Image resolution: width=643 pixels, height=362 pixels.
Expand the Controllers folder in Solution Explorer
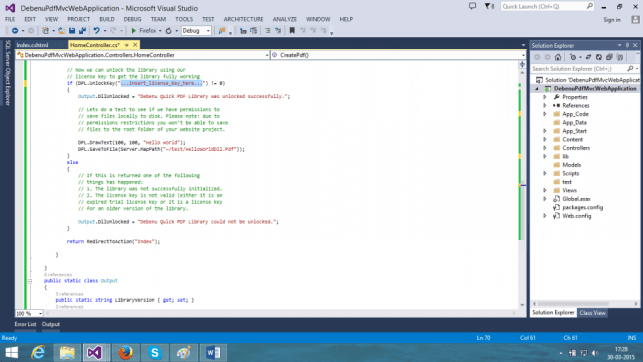[545, 148]
